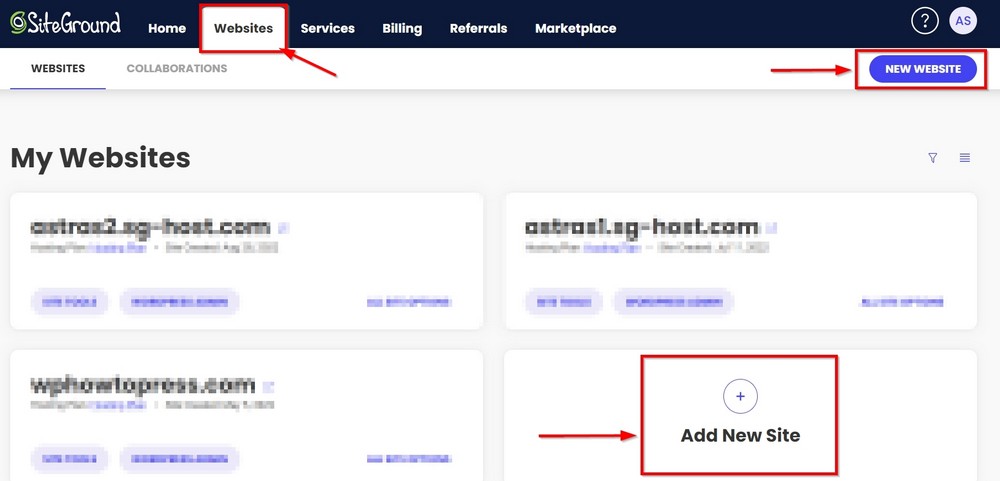The width and height of the screenshot is (1000, 481).
Task: Open the filter websites icon
Action: 933,158
